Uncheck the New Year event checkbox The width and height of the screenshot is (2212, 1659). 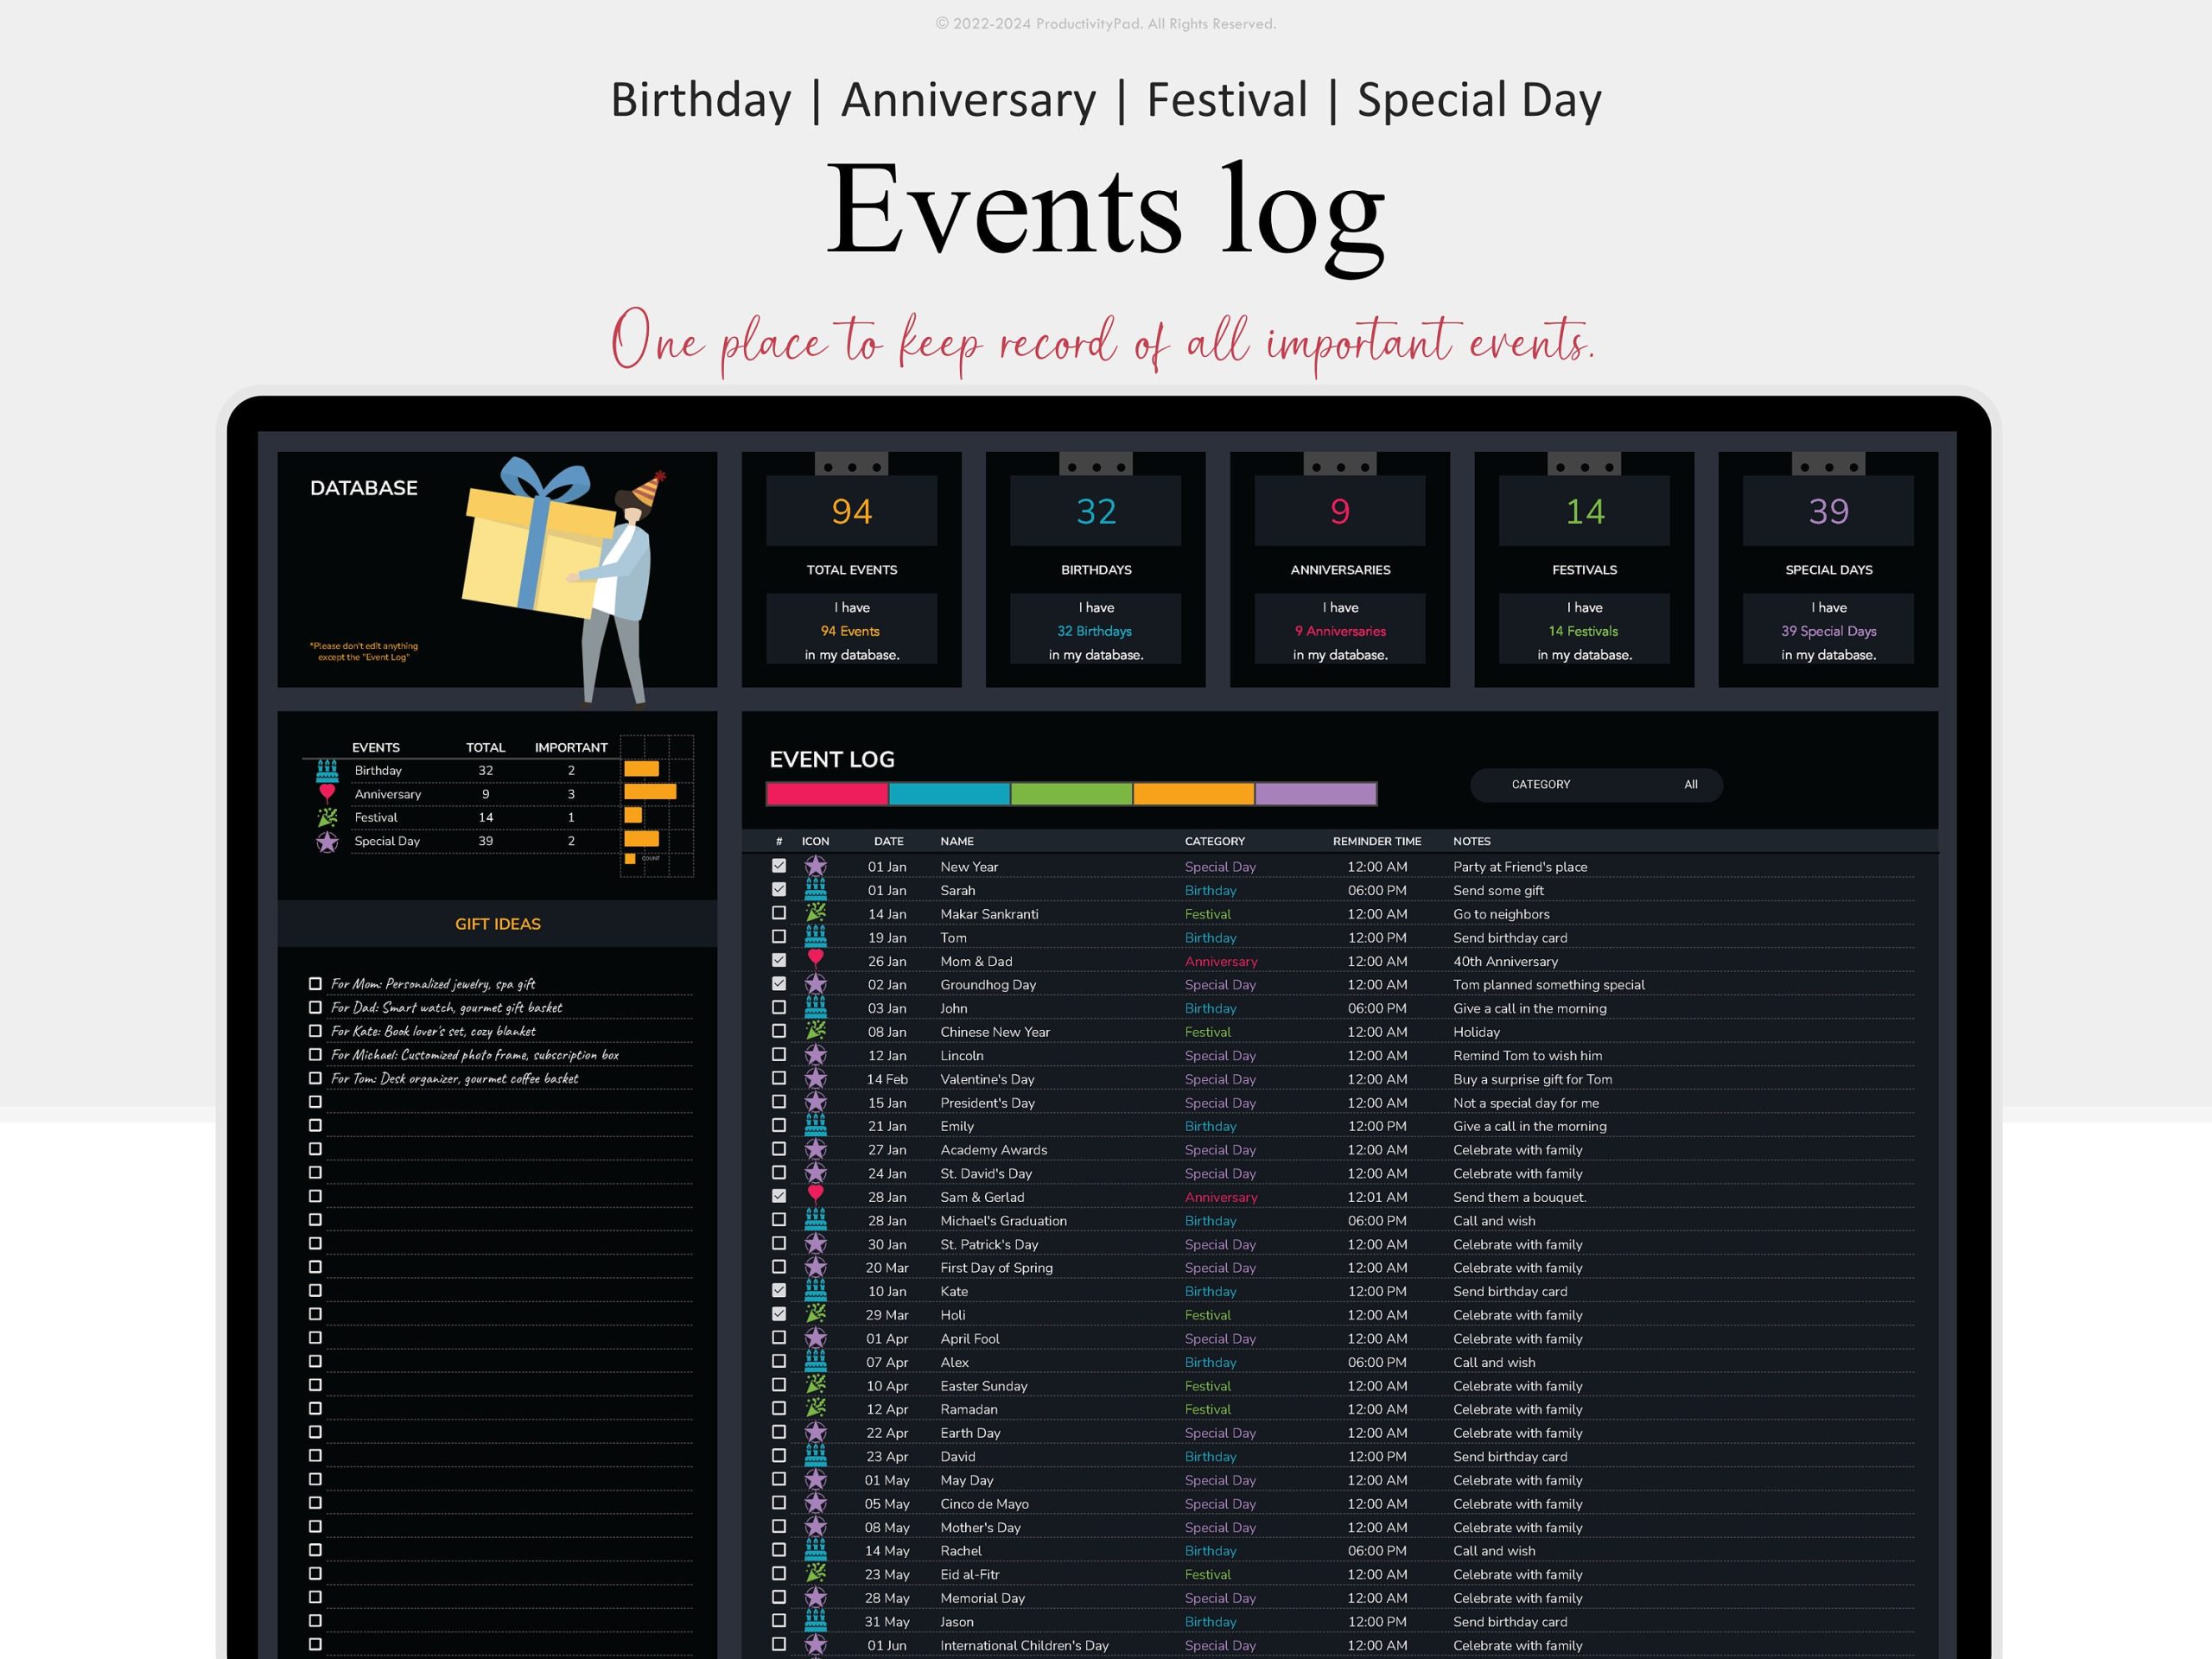point(779,866)
